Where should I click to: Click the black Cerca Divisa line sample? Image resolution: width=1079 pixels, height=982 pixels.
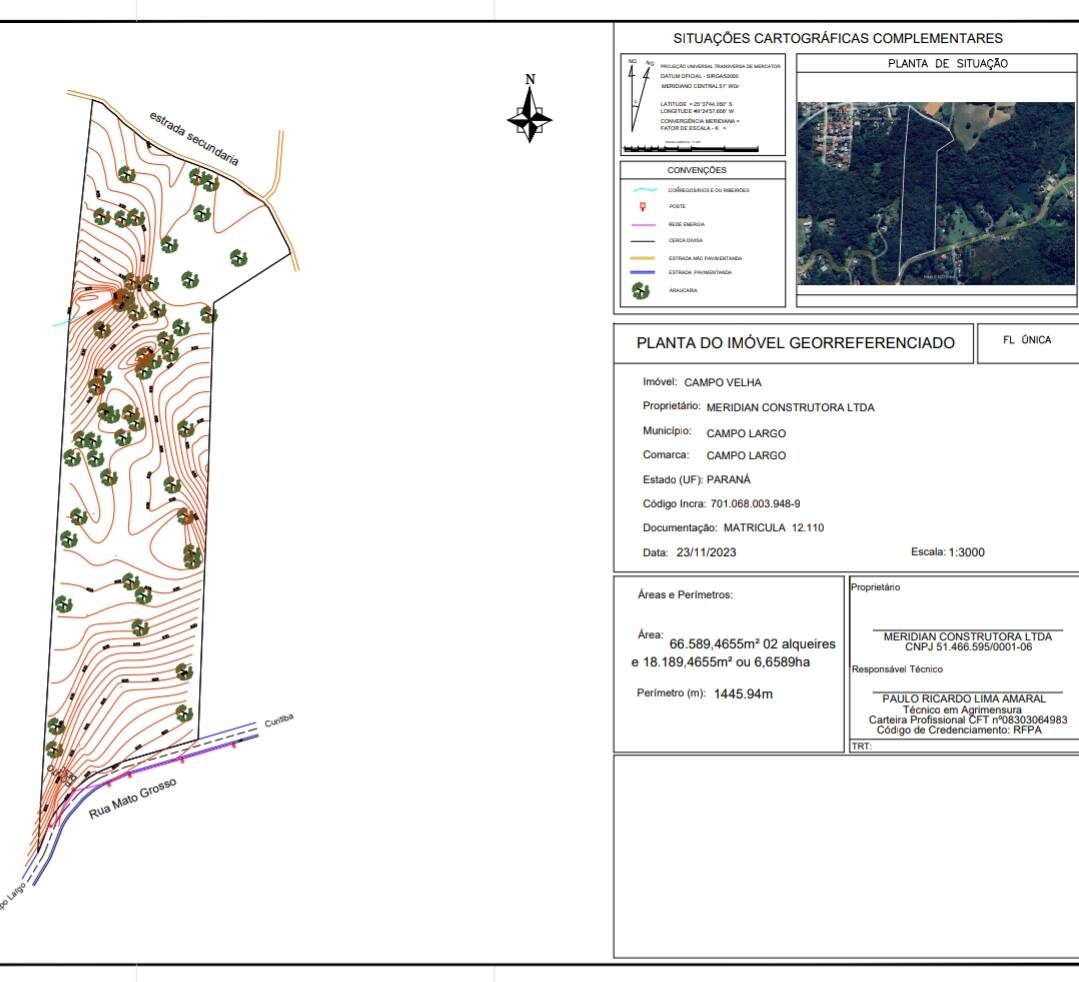tap(643, 241)
